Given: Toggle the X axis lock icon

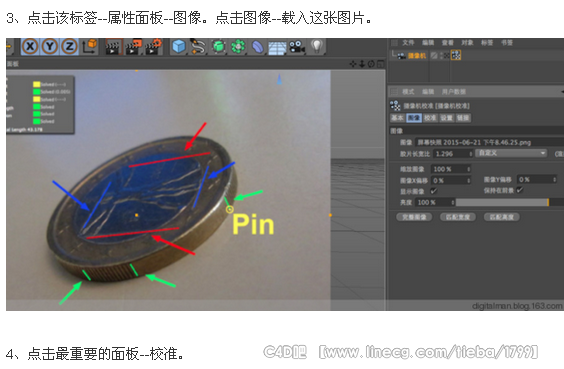Looking at the screenshot, I should (30, 46).
